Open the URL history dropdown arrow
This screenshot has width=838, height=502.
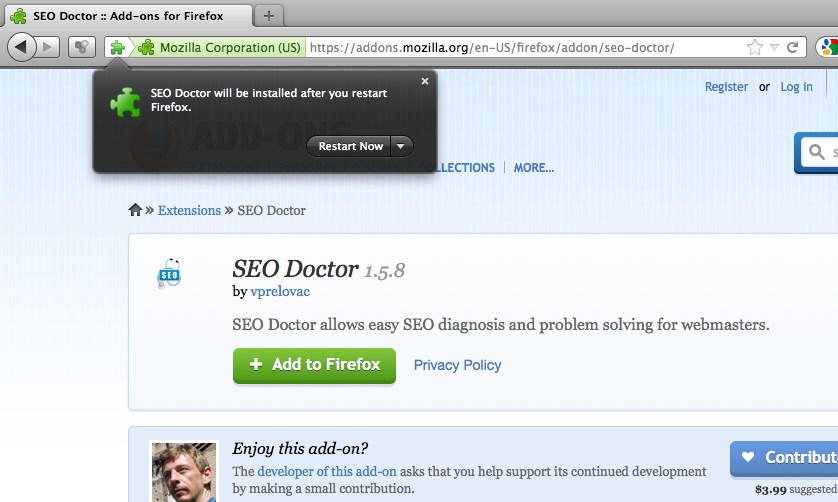(774, 48)
